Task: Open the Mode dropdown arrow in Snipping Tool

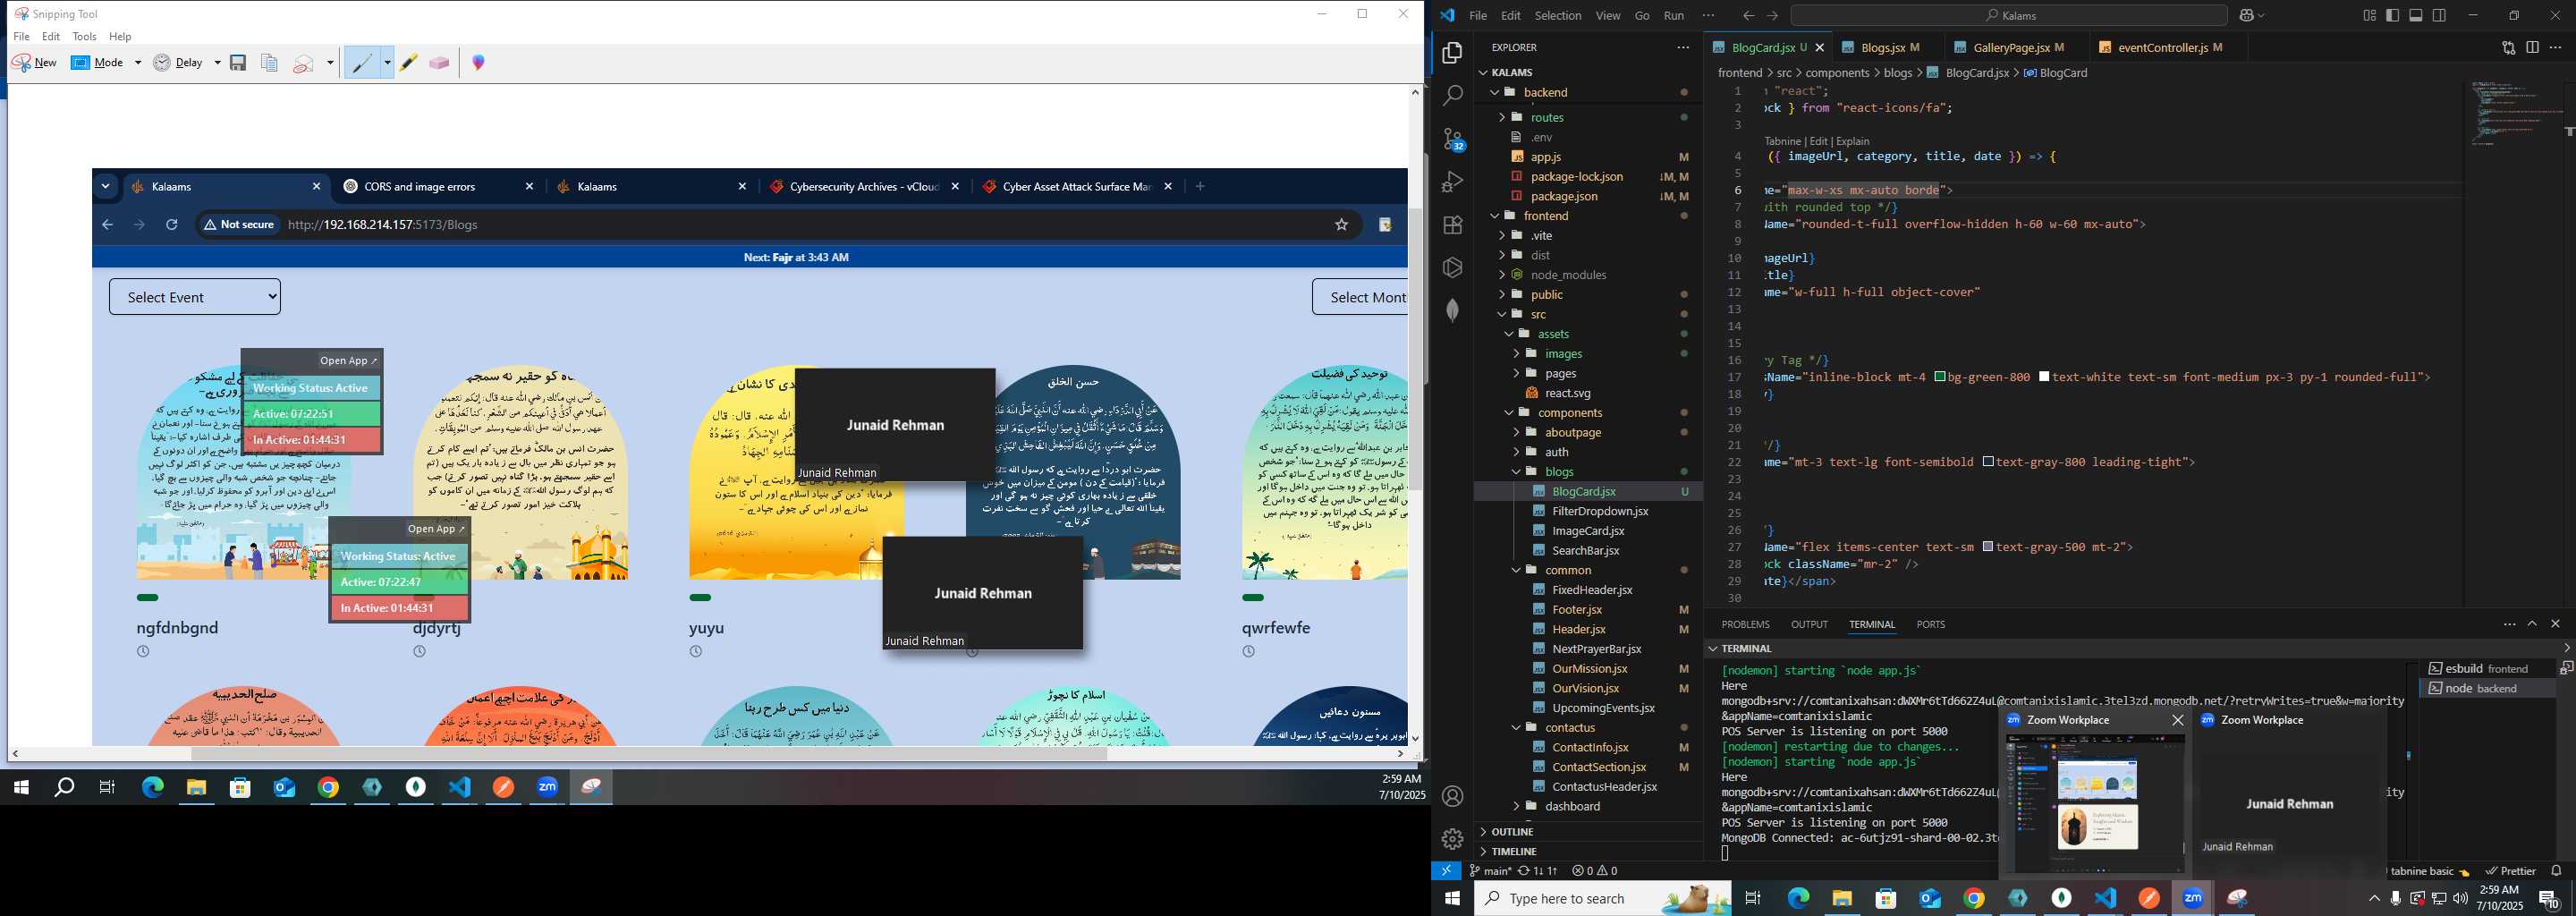Action: coord(138,63)
